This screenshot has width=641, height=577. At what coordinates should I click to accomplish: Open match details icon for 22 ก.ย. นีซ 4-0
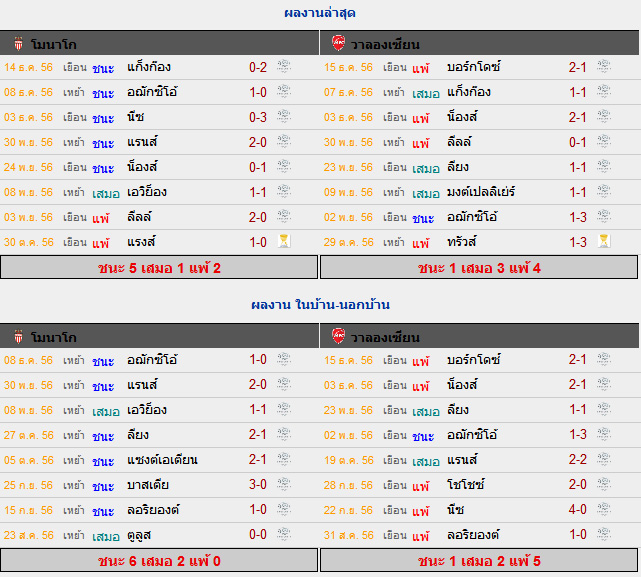click(x=604, y=509)
